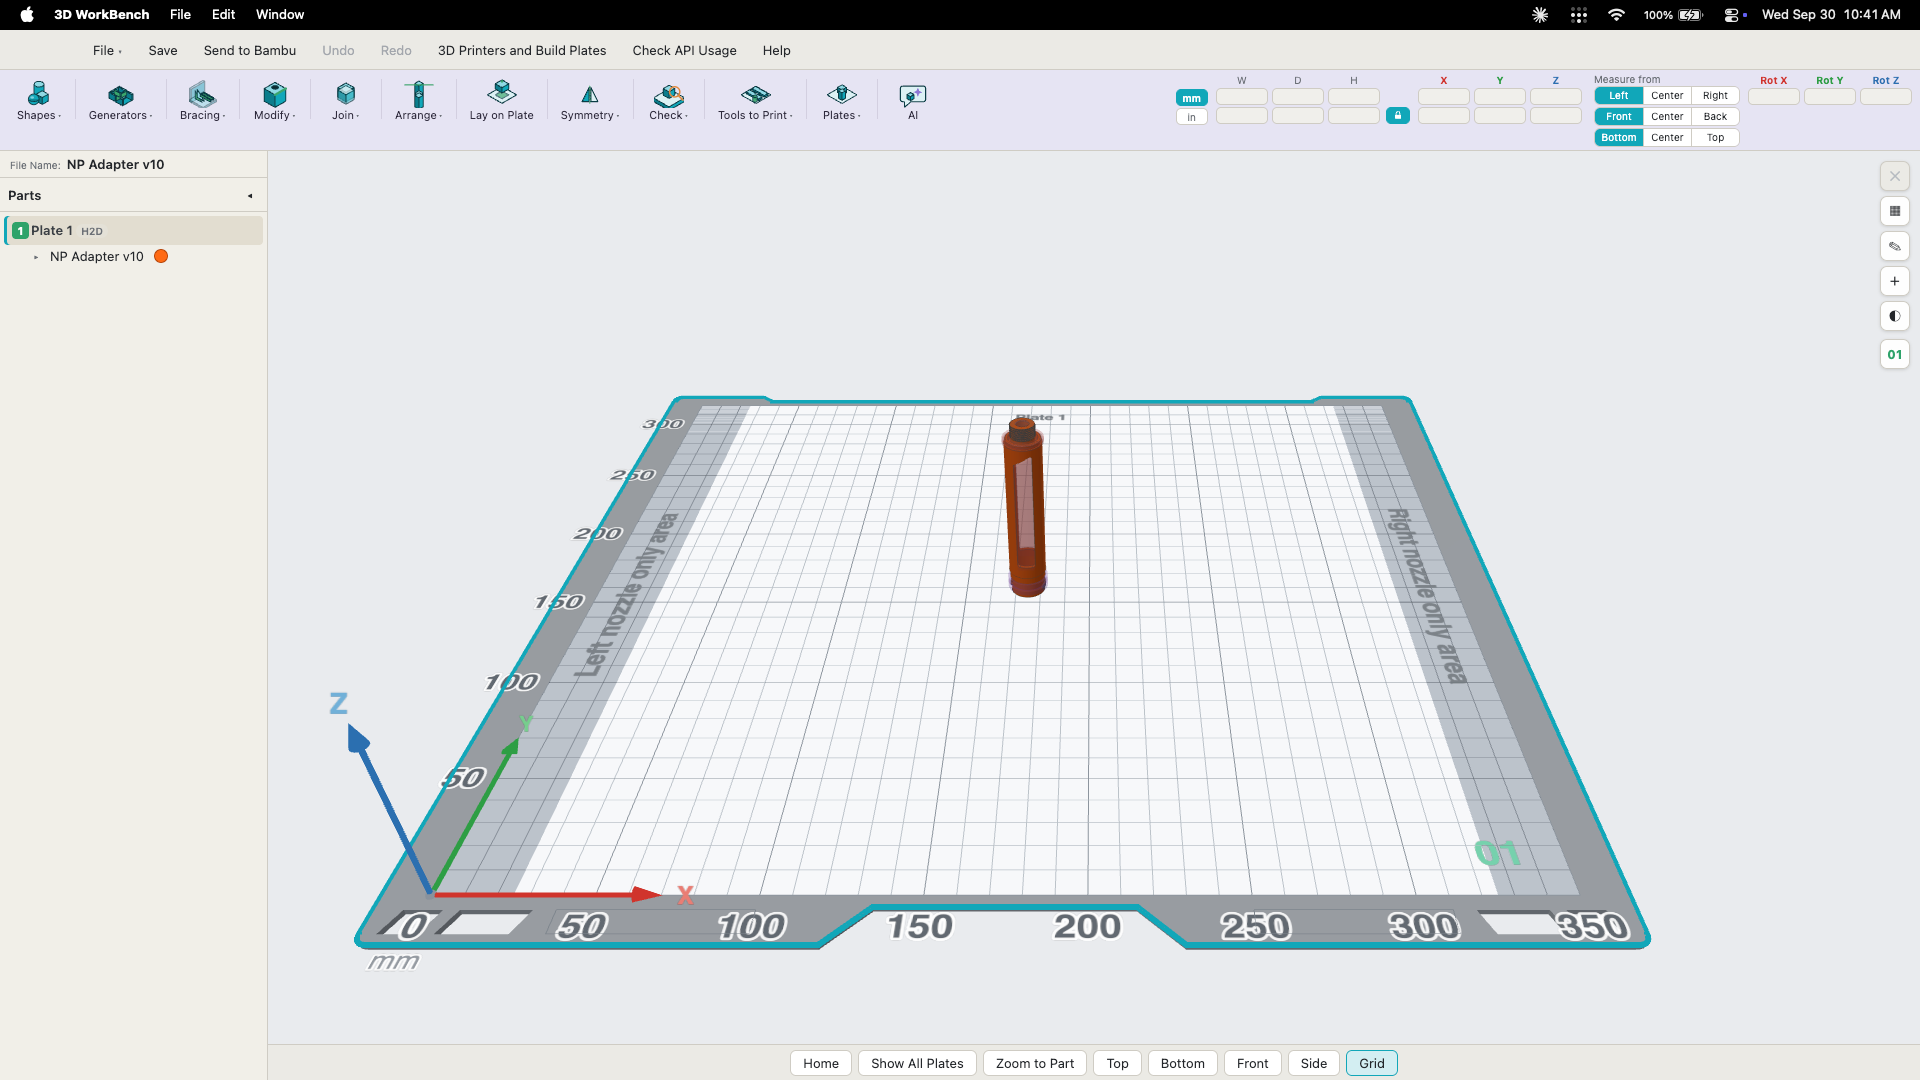
Task: Open Check API Usage
Action: tap(685, 50)
